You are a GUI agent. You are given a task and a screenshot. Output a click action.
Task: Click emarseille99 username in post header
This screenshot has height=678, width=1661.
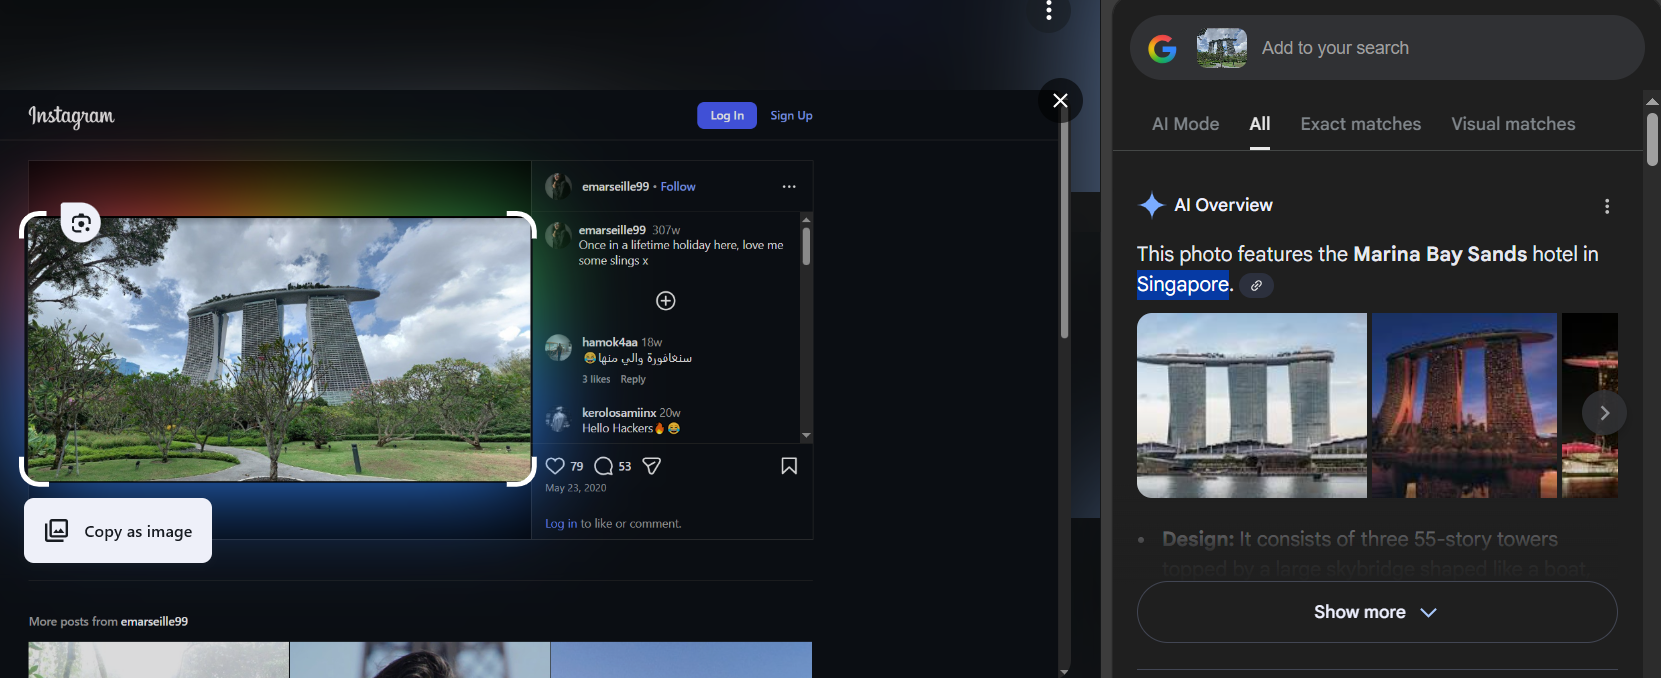pyautogui.click(x=615, y=187)
